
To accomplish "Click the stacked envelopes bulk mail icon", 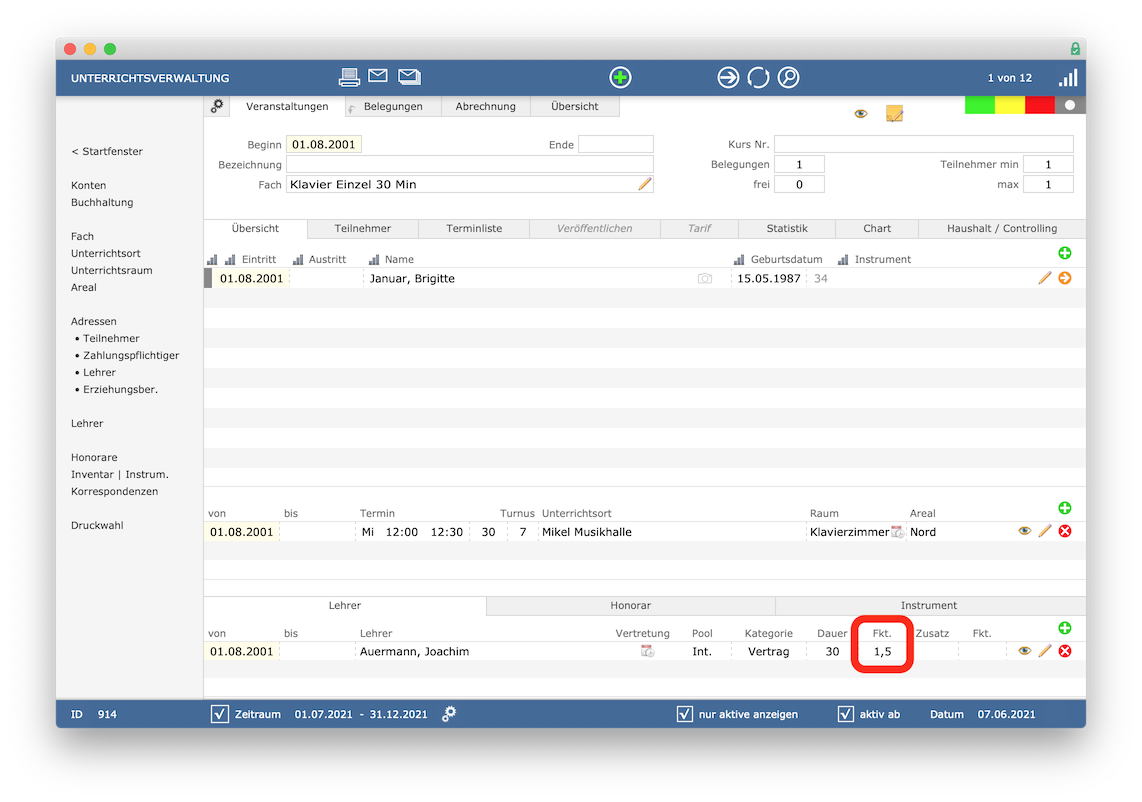I will tap(409, 76).
